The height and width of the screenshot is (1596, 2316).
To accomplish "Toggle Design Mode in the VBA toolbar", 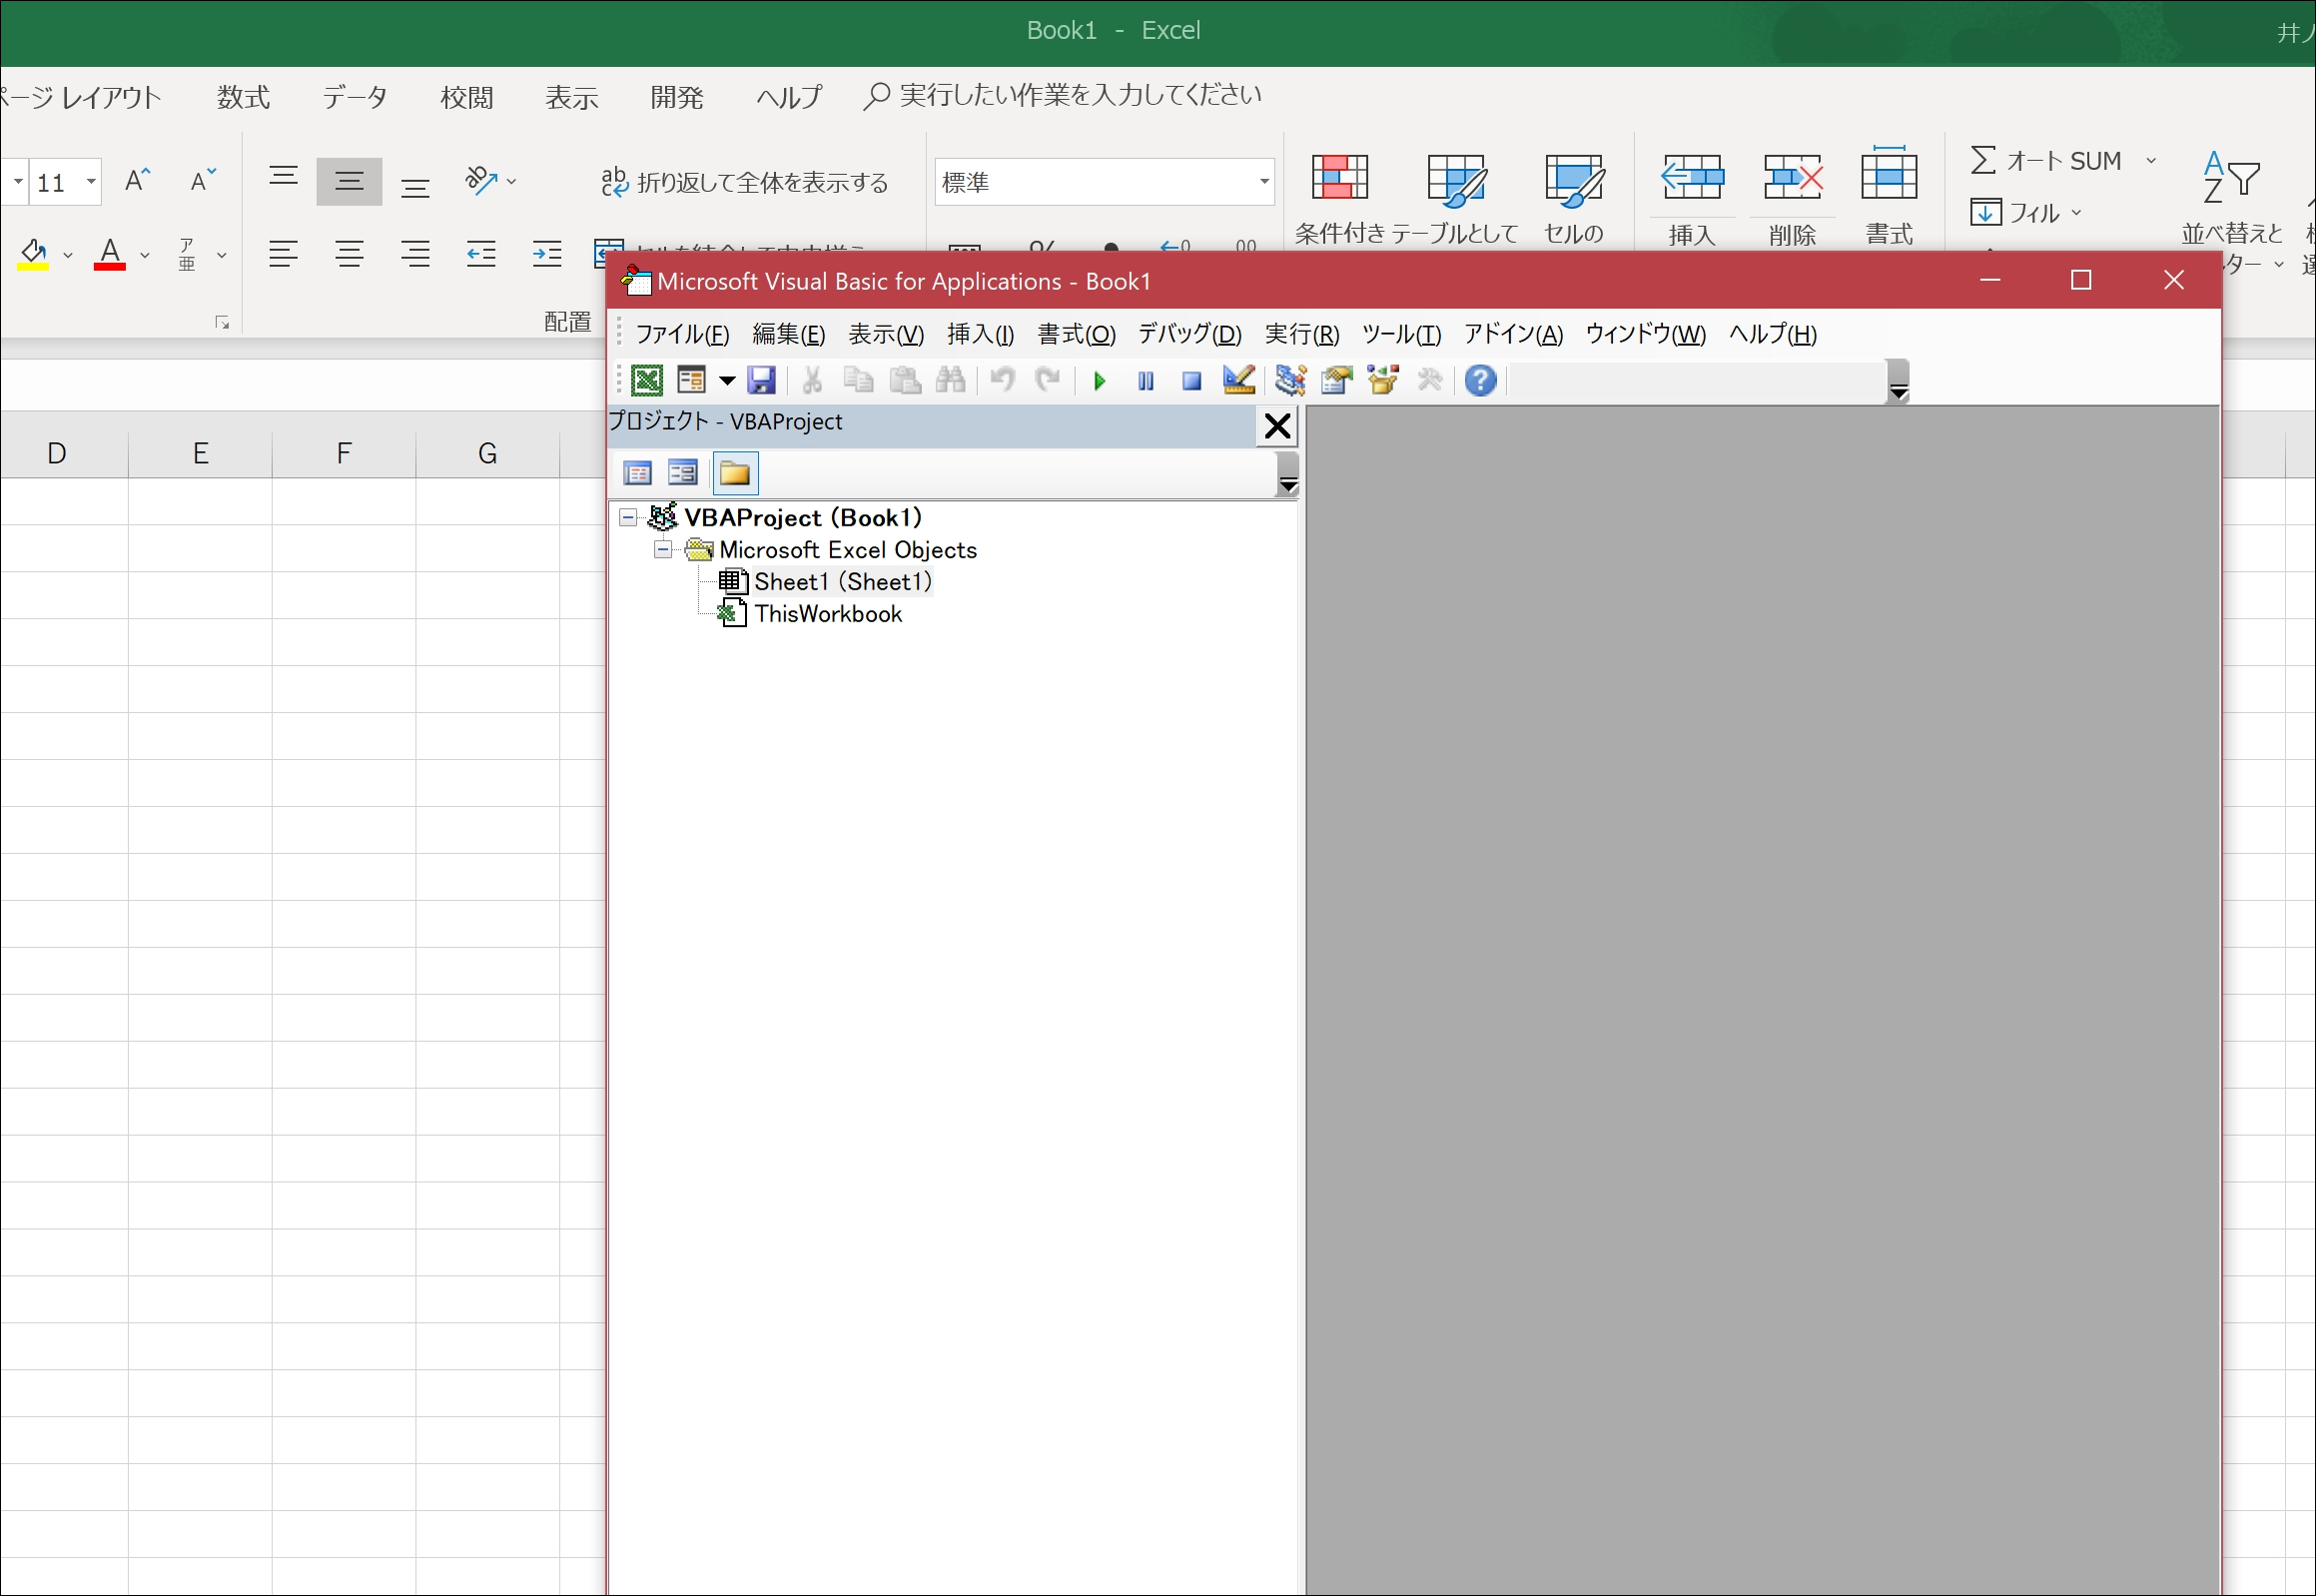I will click(1238, 380).
